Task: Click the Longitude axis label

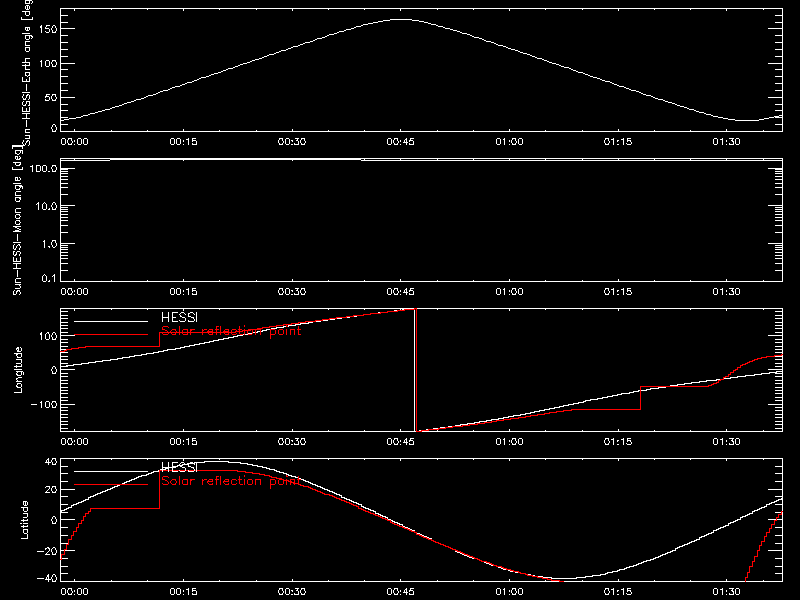Action: tap(18, 370)
